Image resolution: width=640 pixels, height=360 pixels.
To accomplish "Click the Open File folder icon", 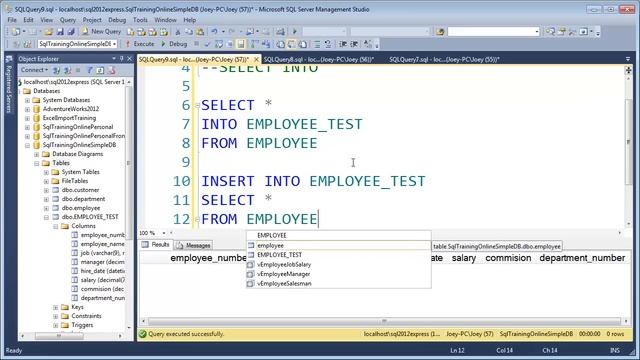I will [x=49, y=31].
